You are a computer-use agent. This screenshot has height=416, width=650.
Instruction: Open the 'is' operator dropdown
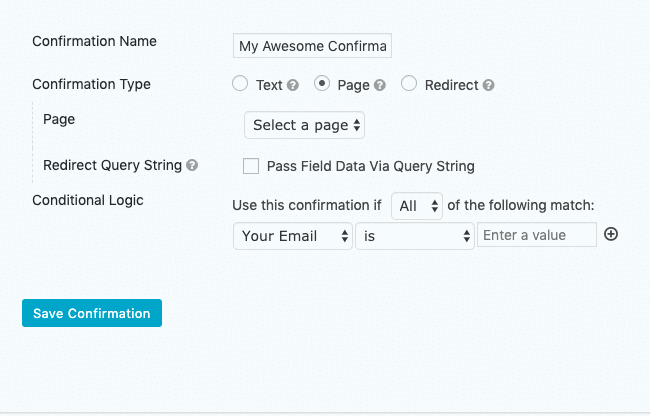[415, 236]
